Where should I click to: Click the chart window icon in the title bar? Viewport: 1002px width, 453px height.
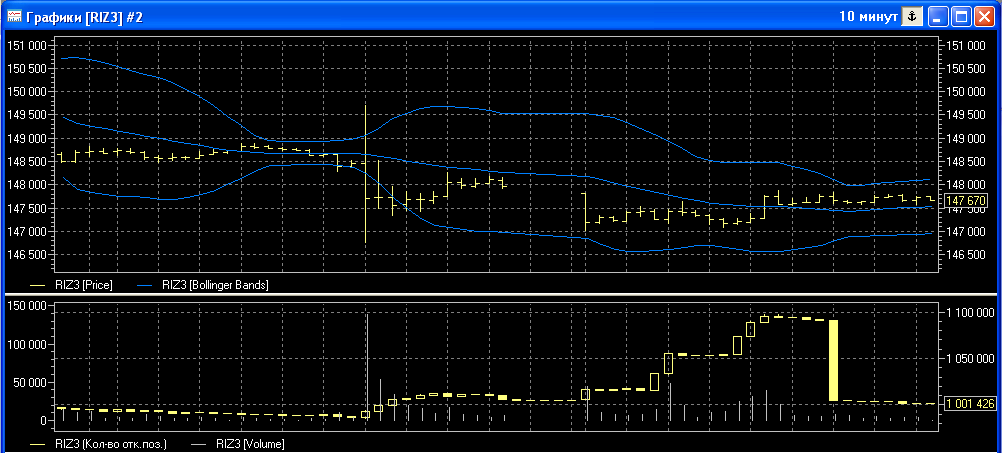[14, 16]
